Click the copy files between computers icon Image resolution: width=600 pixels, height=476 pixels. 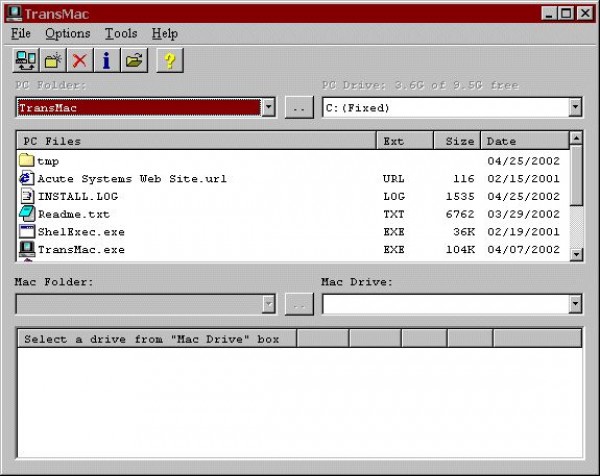pyautogui.click(x=26, y=61)
